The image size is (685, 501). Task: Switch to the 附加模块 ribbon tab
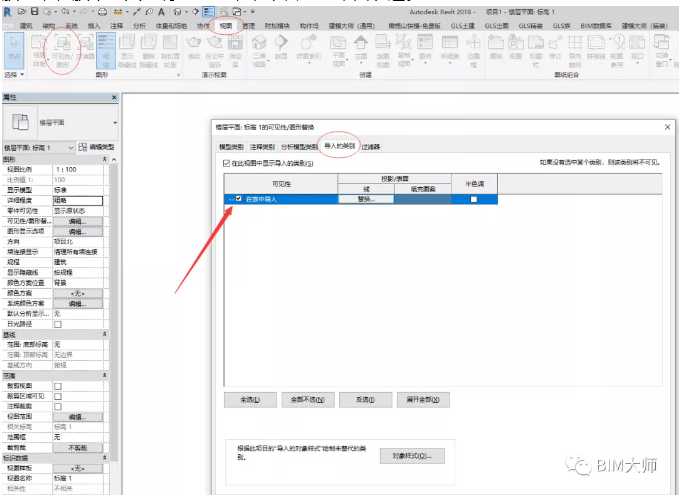277,26
